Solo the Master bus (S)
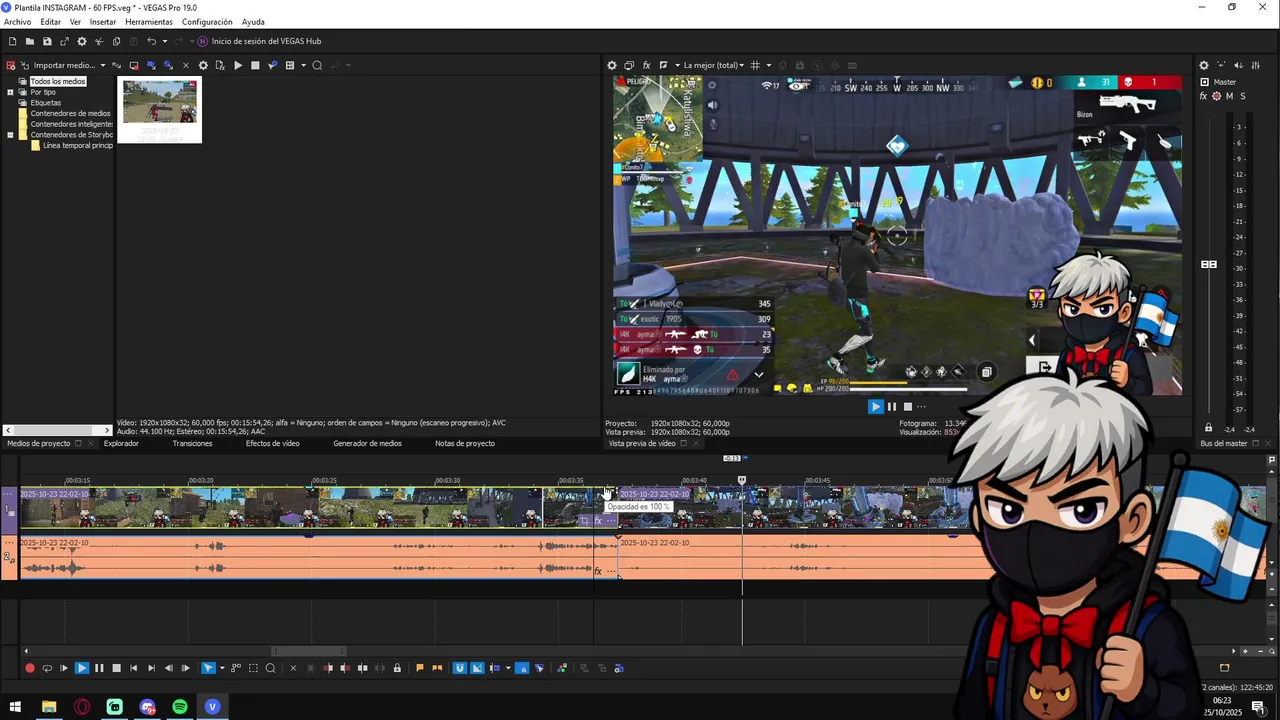This screenshot has height=720, width=1280. tap(1243, 96)
